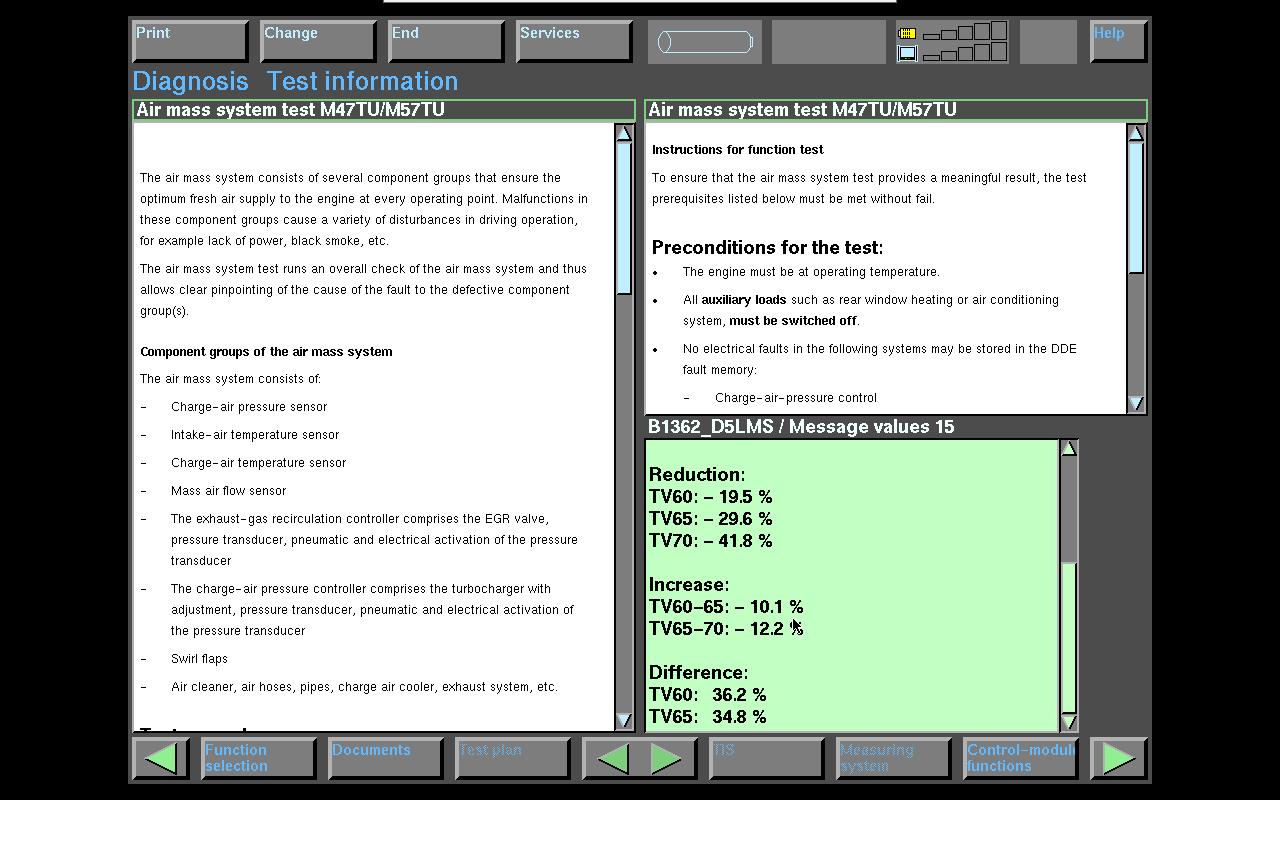Viewport: 1284px width, 856px height.
Task: Click the center next page green arrow
Action: click(x=667, y=758)
